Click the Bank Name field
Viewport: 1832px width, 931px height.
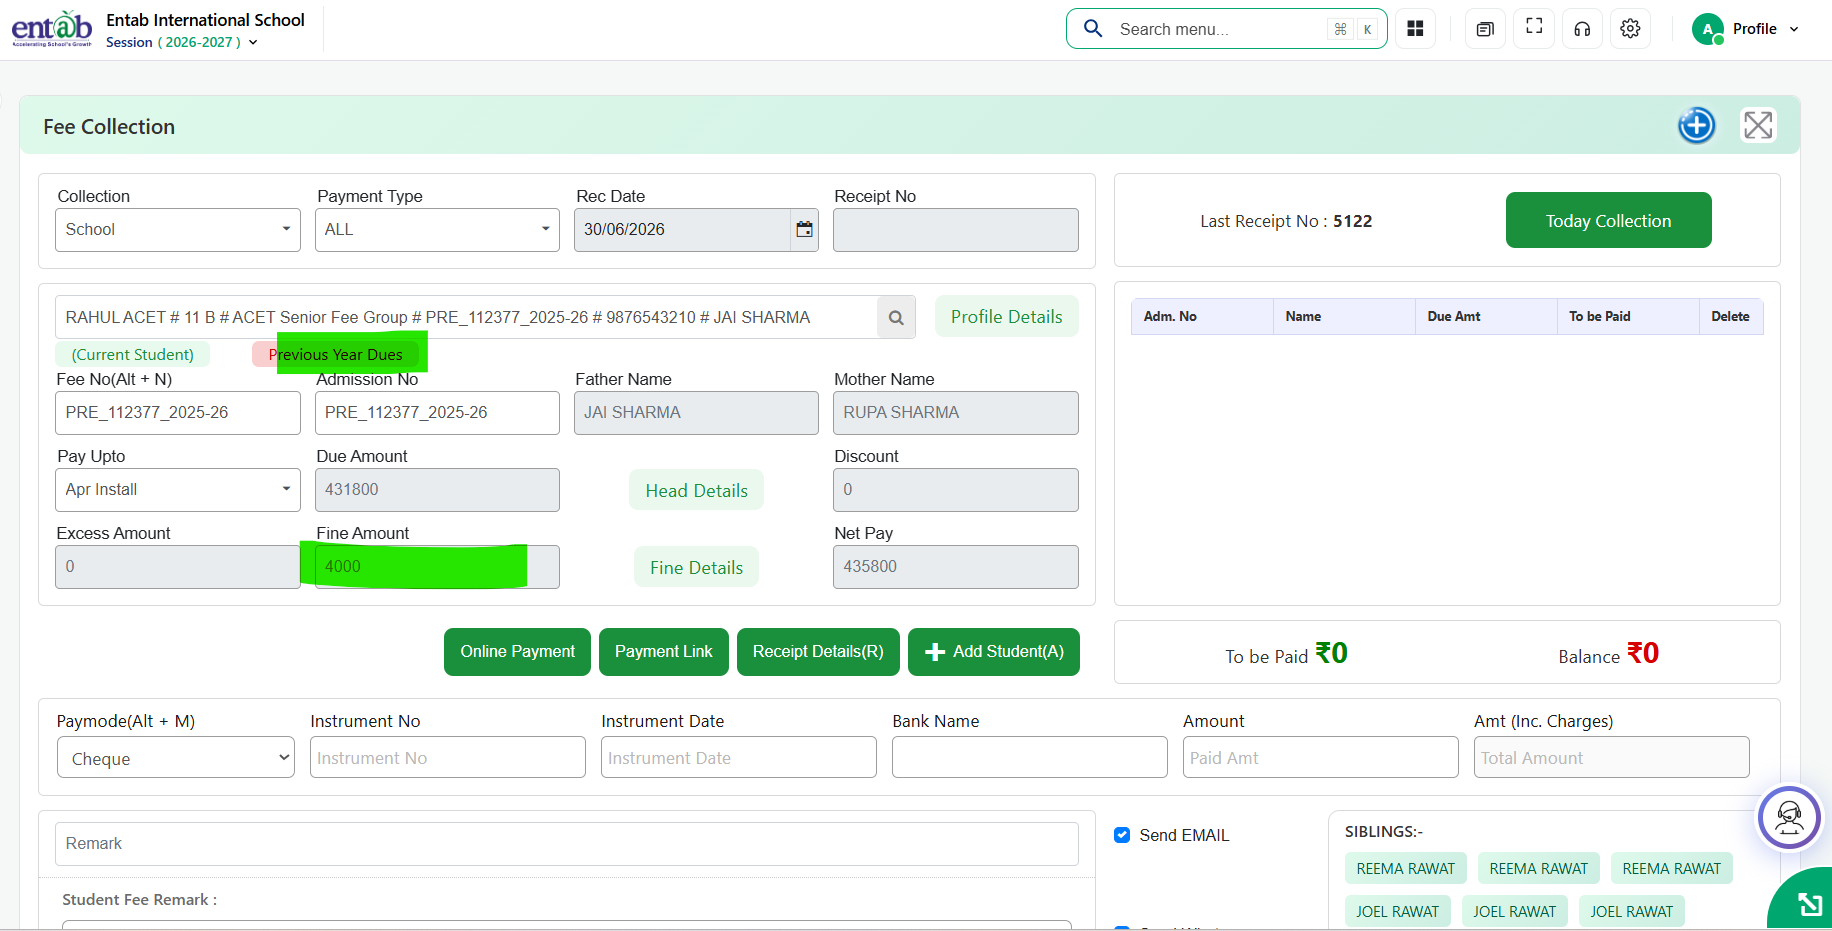pos(1030,758)
